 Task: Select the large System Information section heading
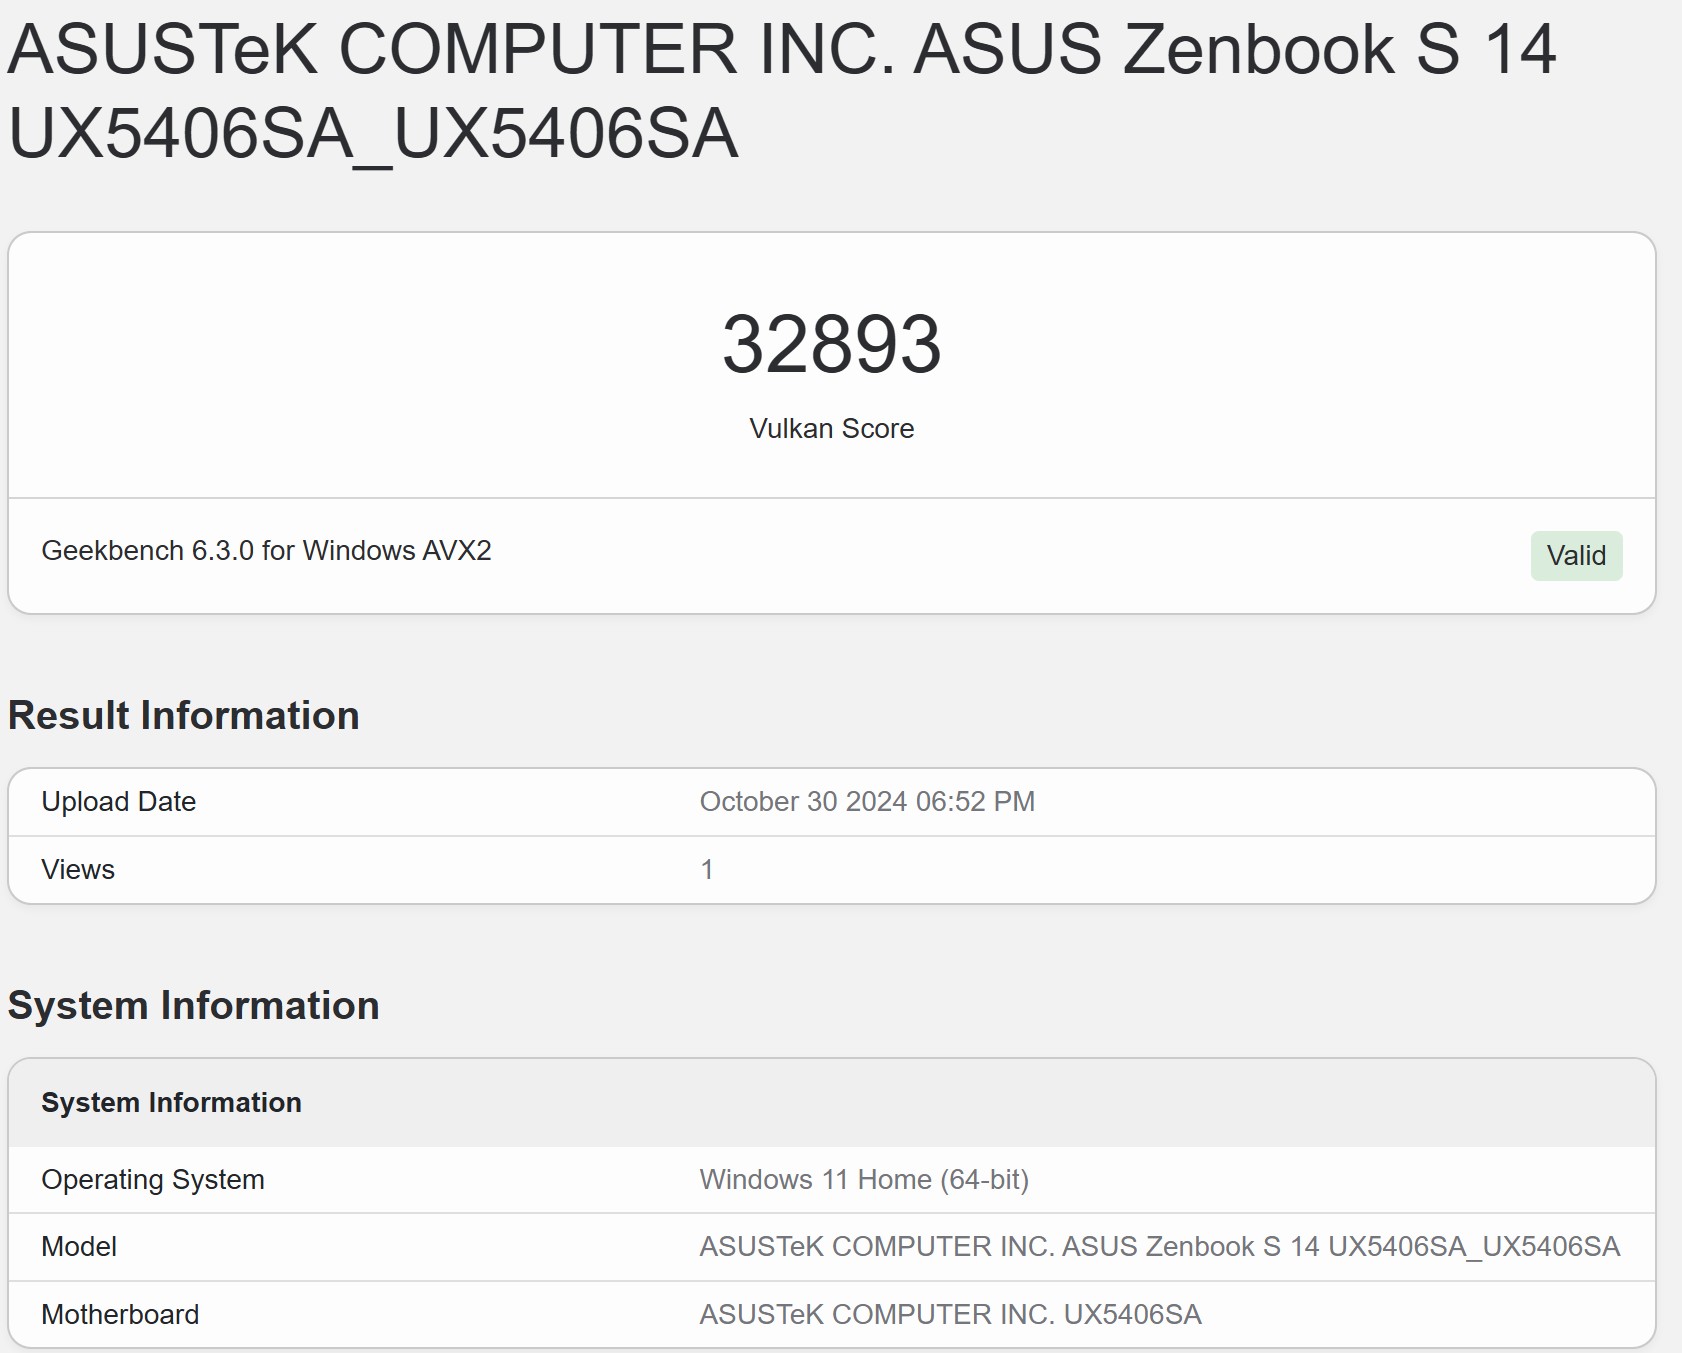point(193,1006)
